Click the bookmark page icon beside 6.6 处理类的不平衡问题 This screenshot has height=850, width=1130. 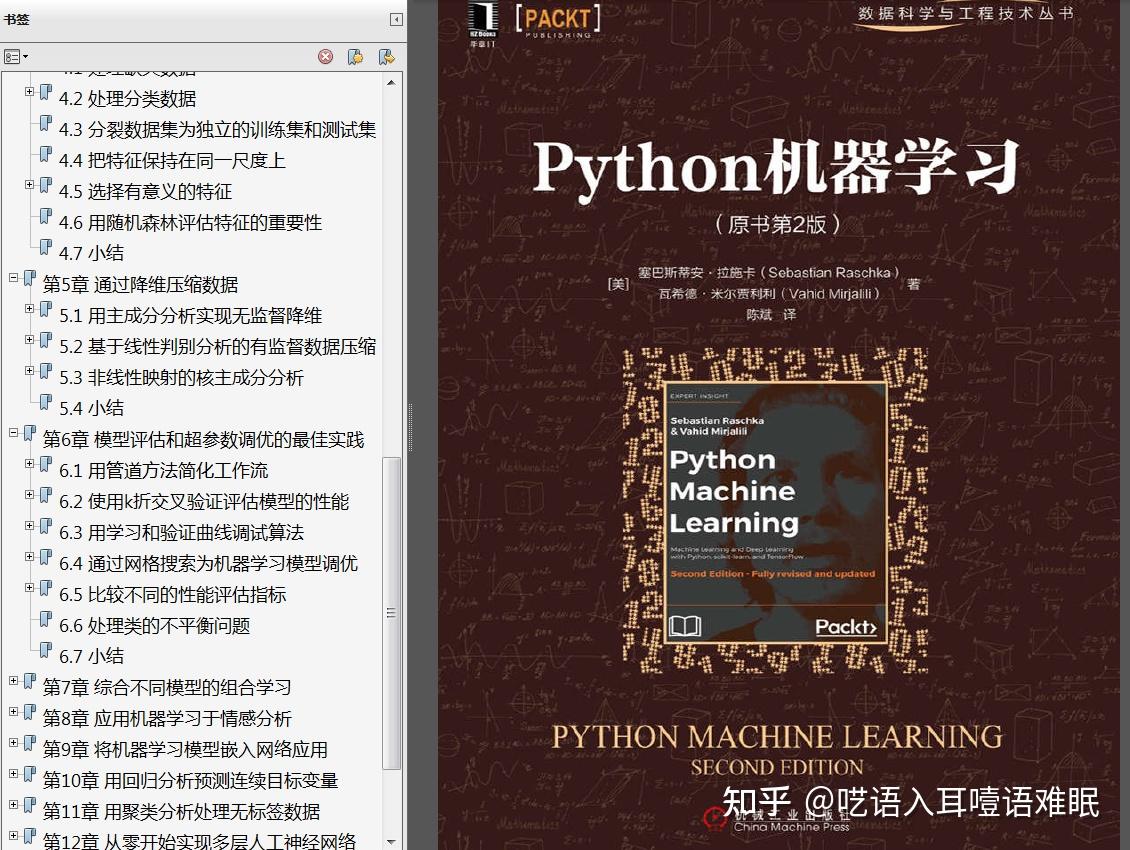tap(45, 619)
